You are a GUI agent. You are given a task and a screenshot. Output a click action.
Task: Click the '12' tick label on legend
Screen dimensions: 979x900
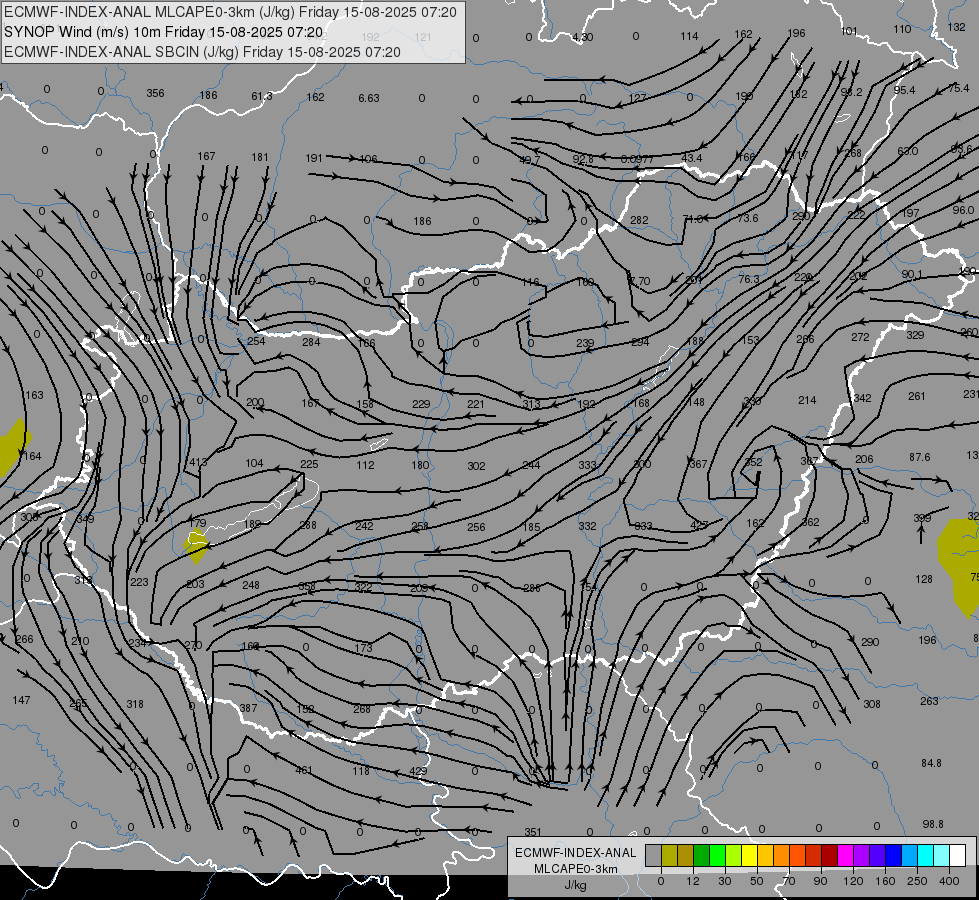click(x=692, y=881)
